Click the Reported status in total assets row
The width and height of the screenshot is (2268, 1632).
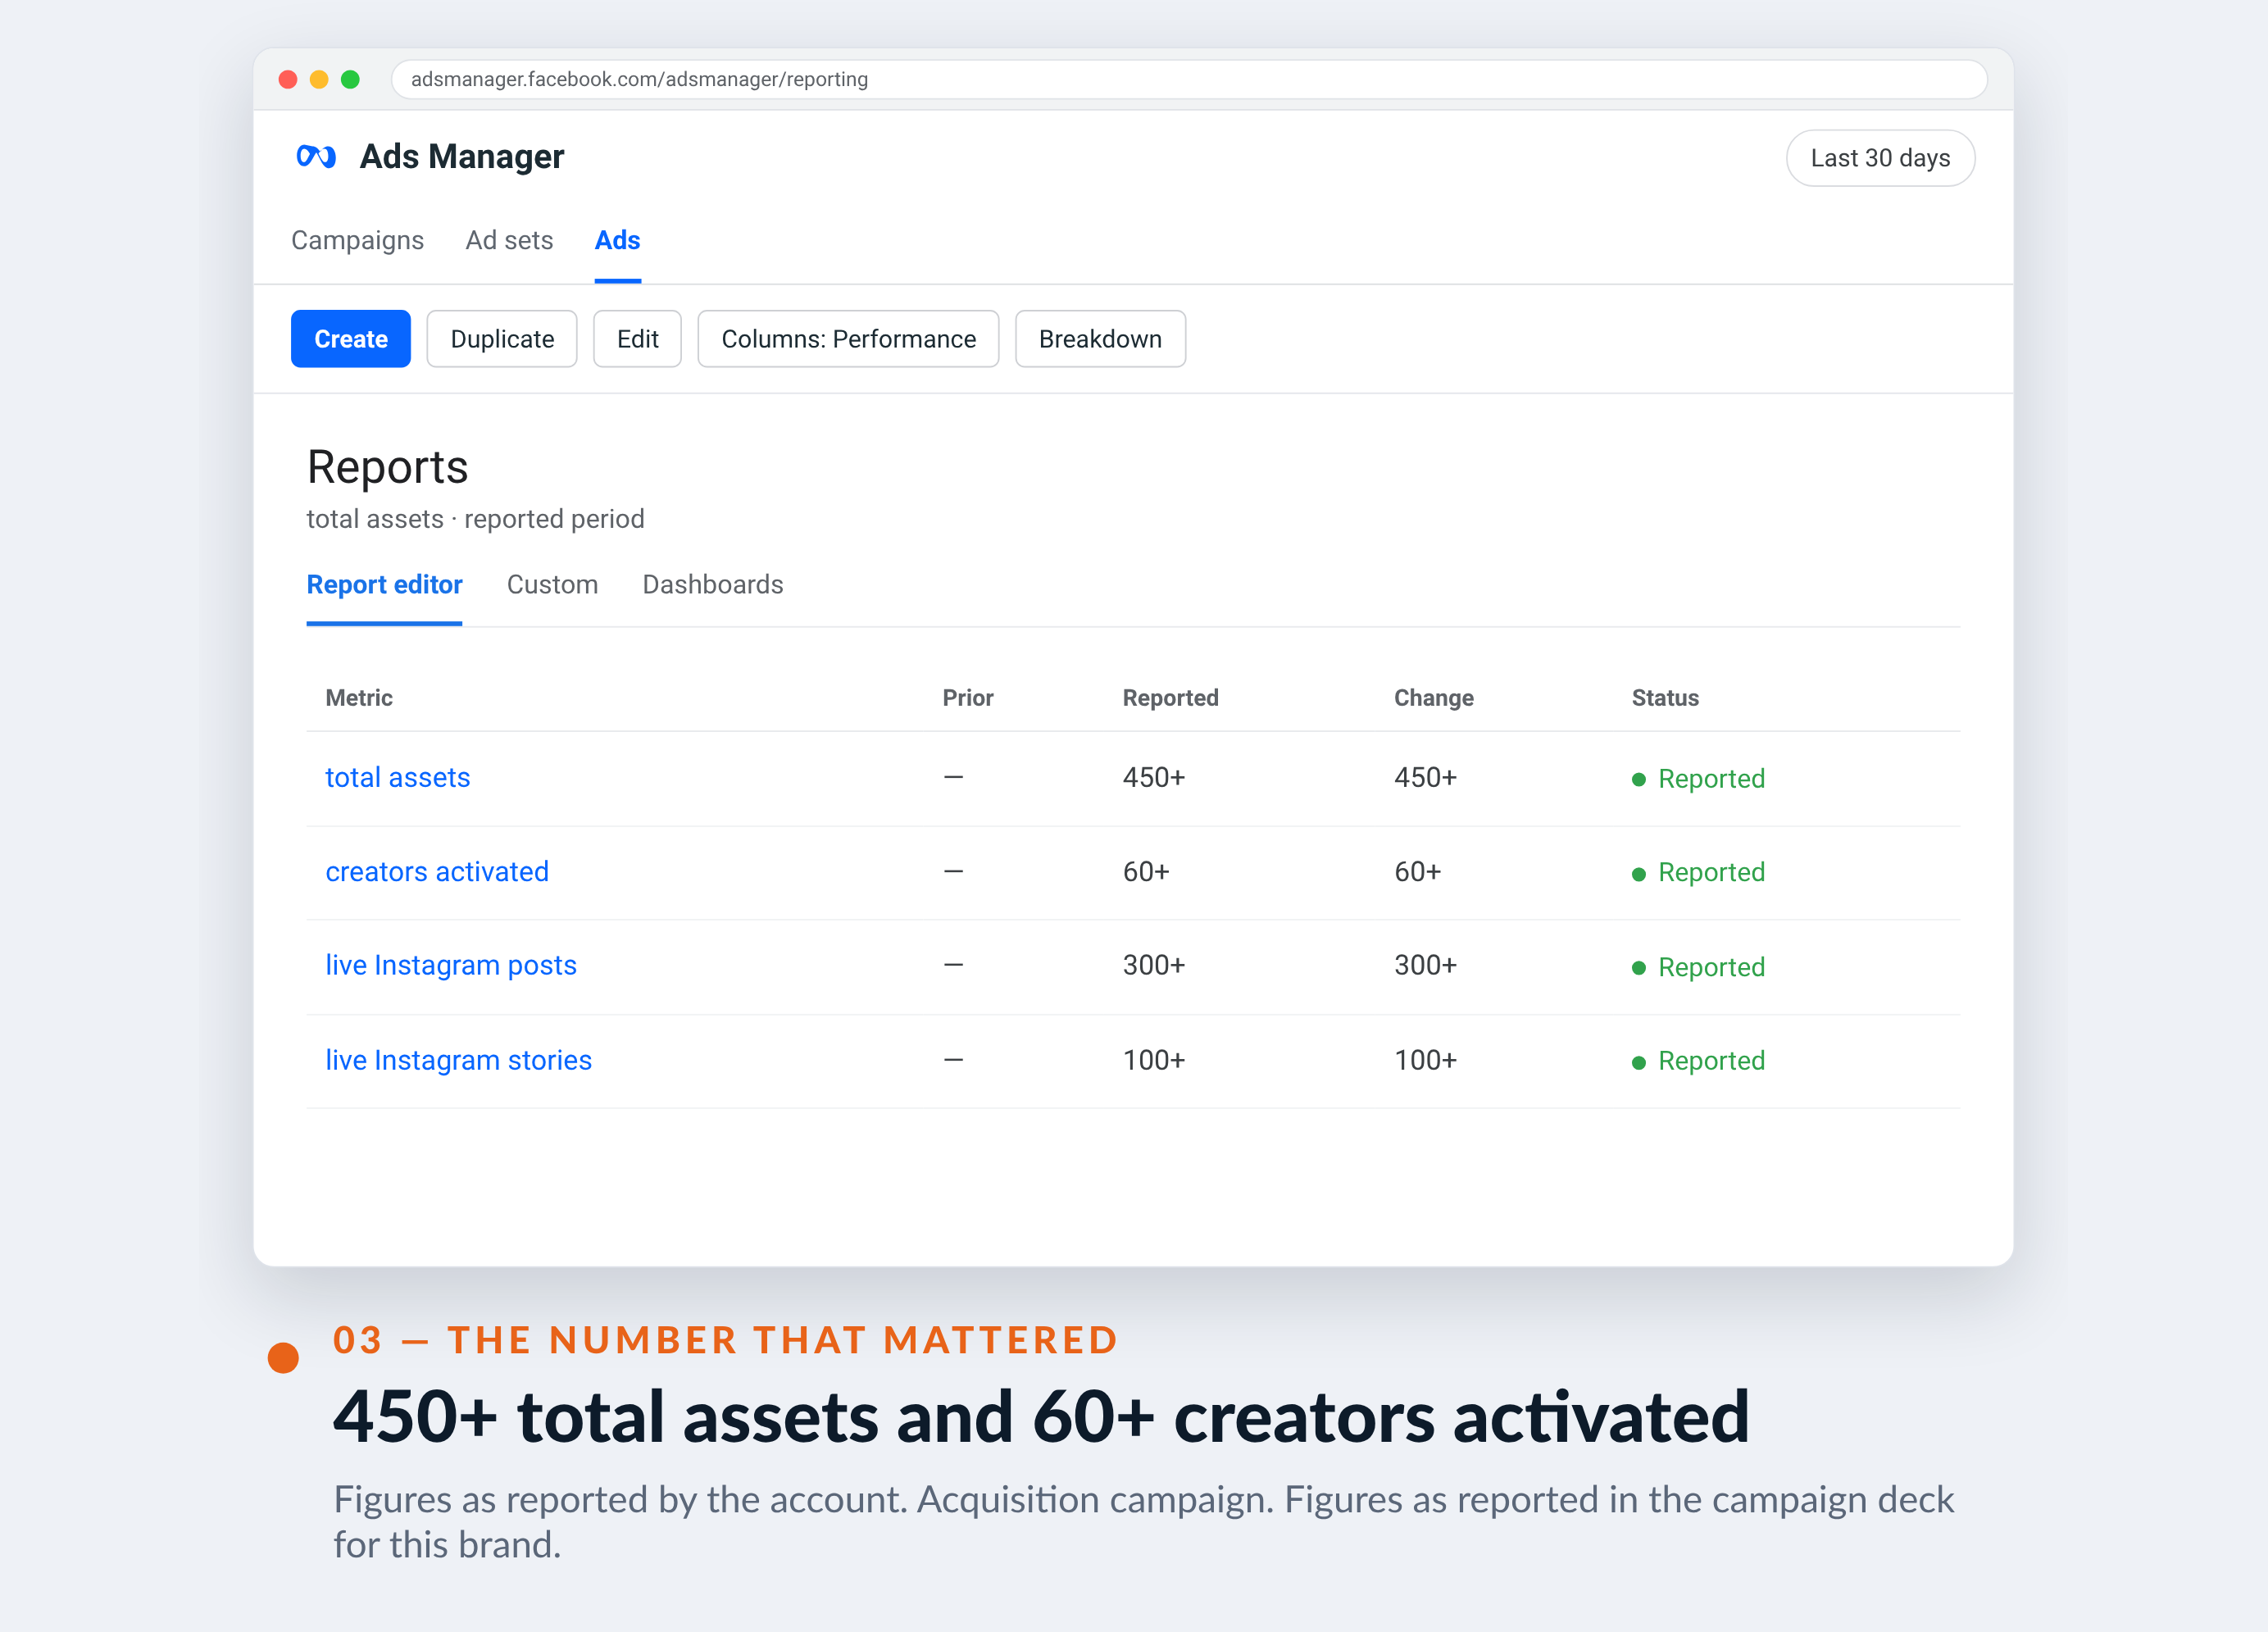(x=1698, y=779)
